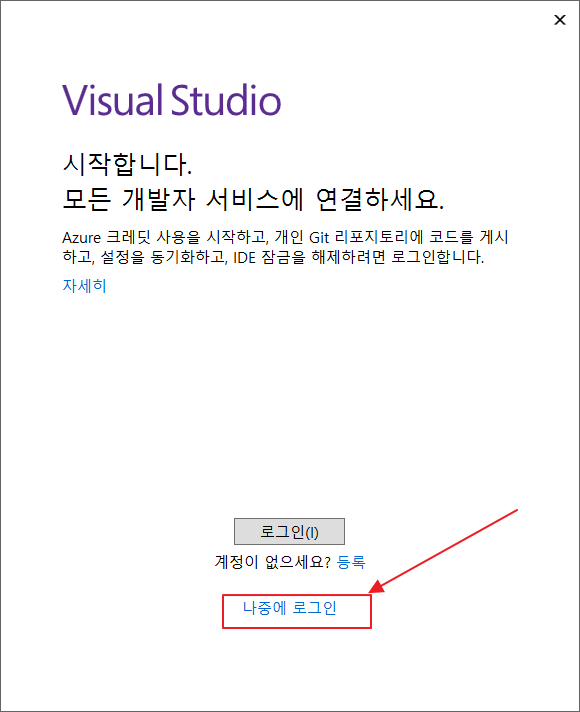Close the Visual Studio sign-in dialog
Screen dimensions: 580x712
point(560,20)
